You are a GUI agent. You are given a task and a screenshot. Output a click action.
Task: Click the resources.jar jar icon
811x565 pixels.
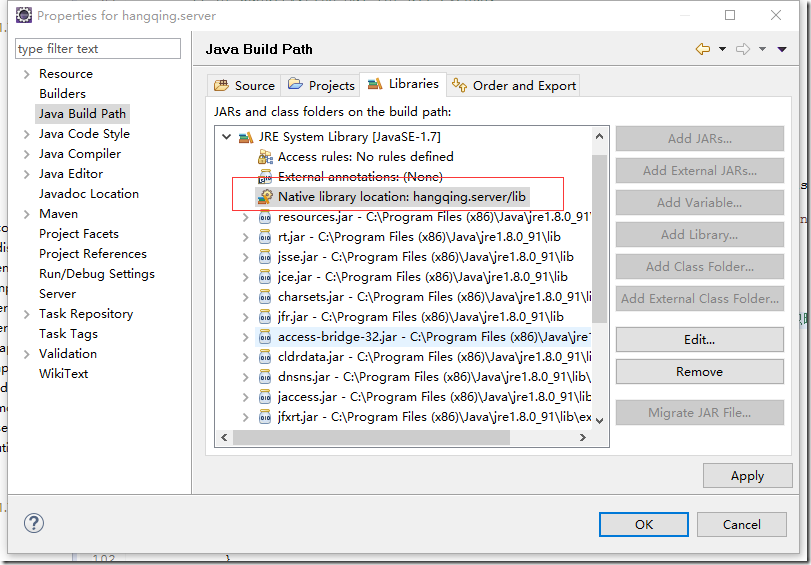(265, 217)
